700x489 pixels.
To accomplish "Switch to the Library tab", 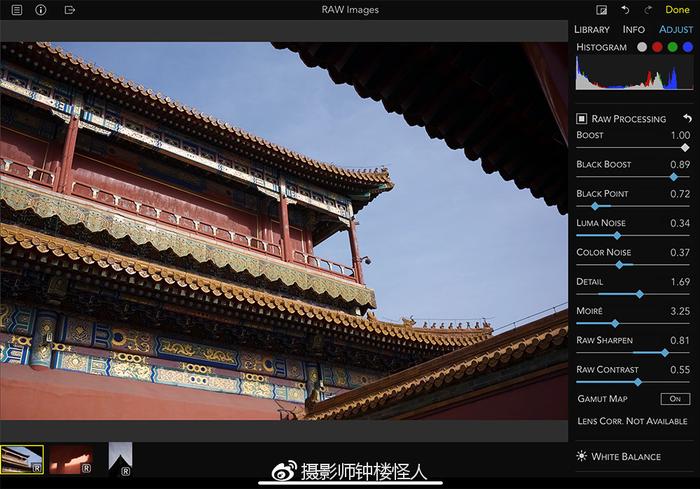I will [592, 29].
